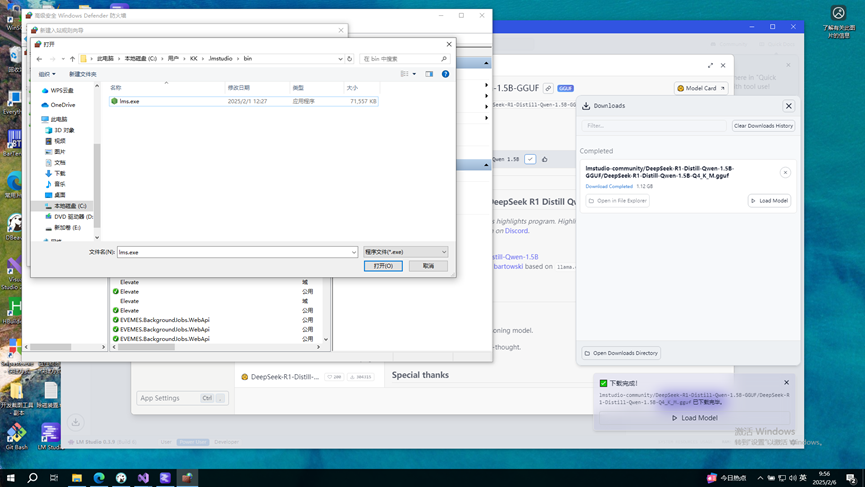Click the Windows Start button
Image resolution: width=865 pixels, height=487 pixels.
(x=10, y=478)
